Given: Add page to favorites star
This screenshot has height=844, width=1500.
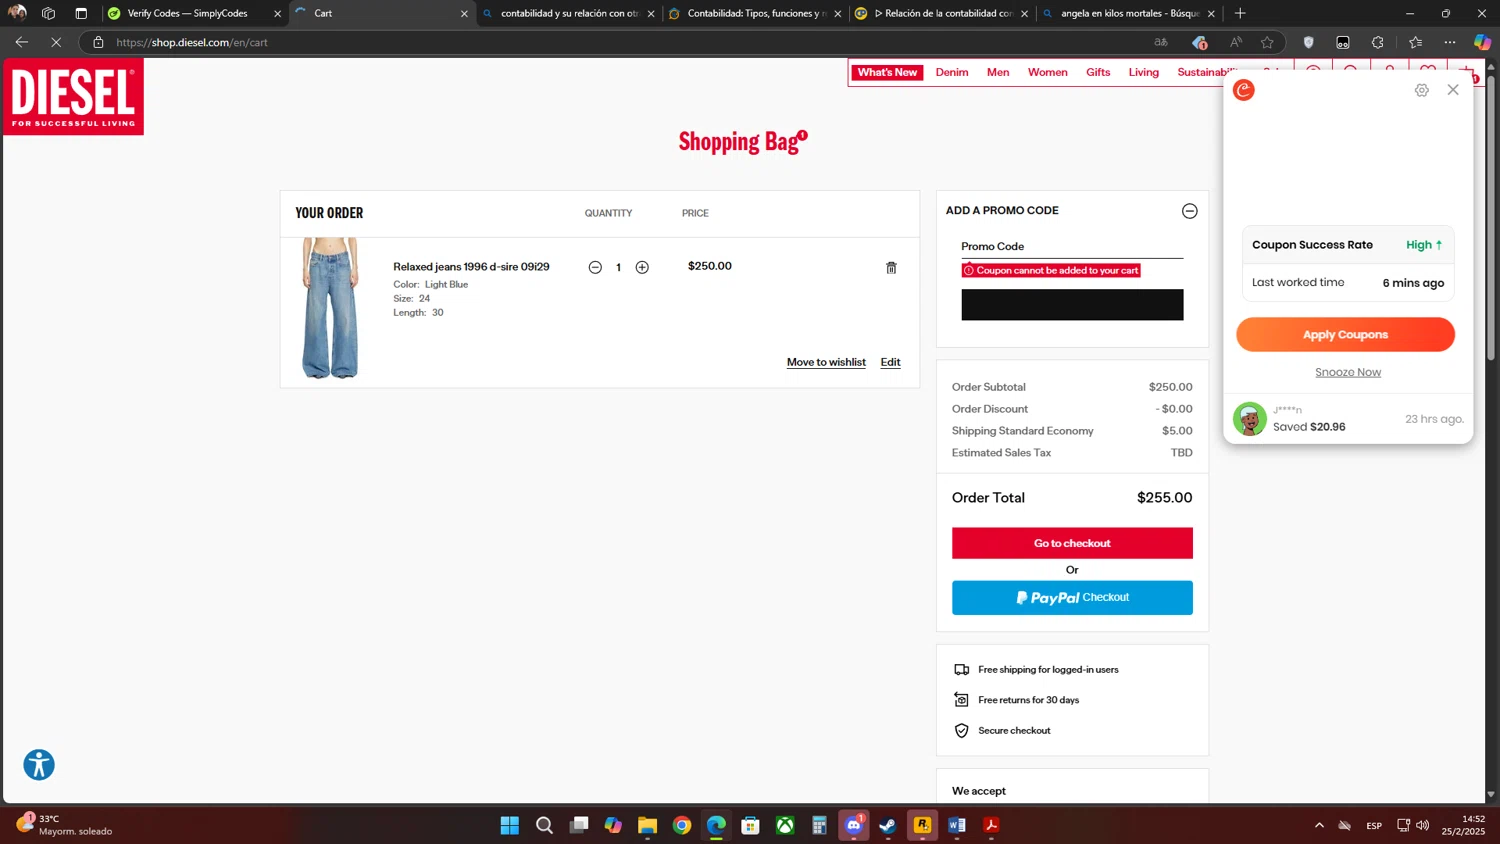Looking at the screenshot, I should [x=1267, y=42].
